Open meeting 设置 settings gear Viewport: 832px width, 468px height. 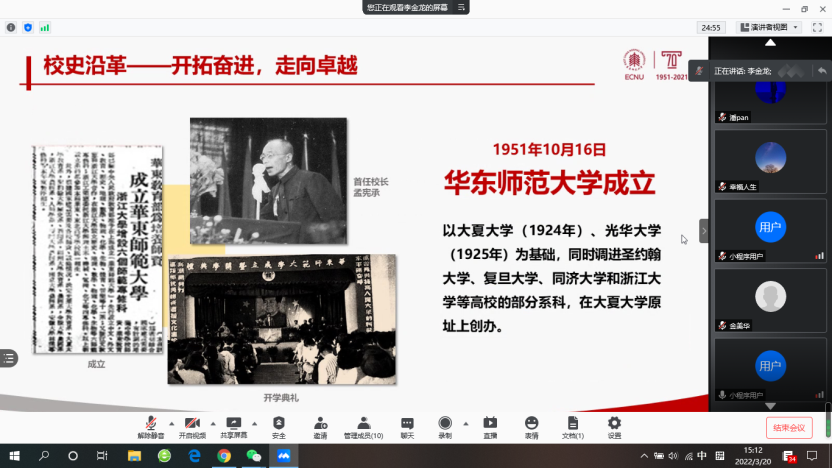614,427
